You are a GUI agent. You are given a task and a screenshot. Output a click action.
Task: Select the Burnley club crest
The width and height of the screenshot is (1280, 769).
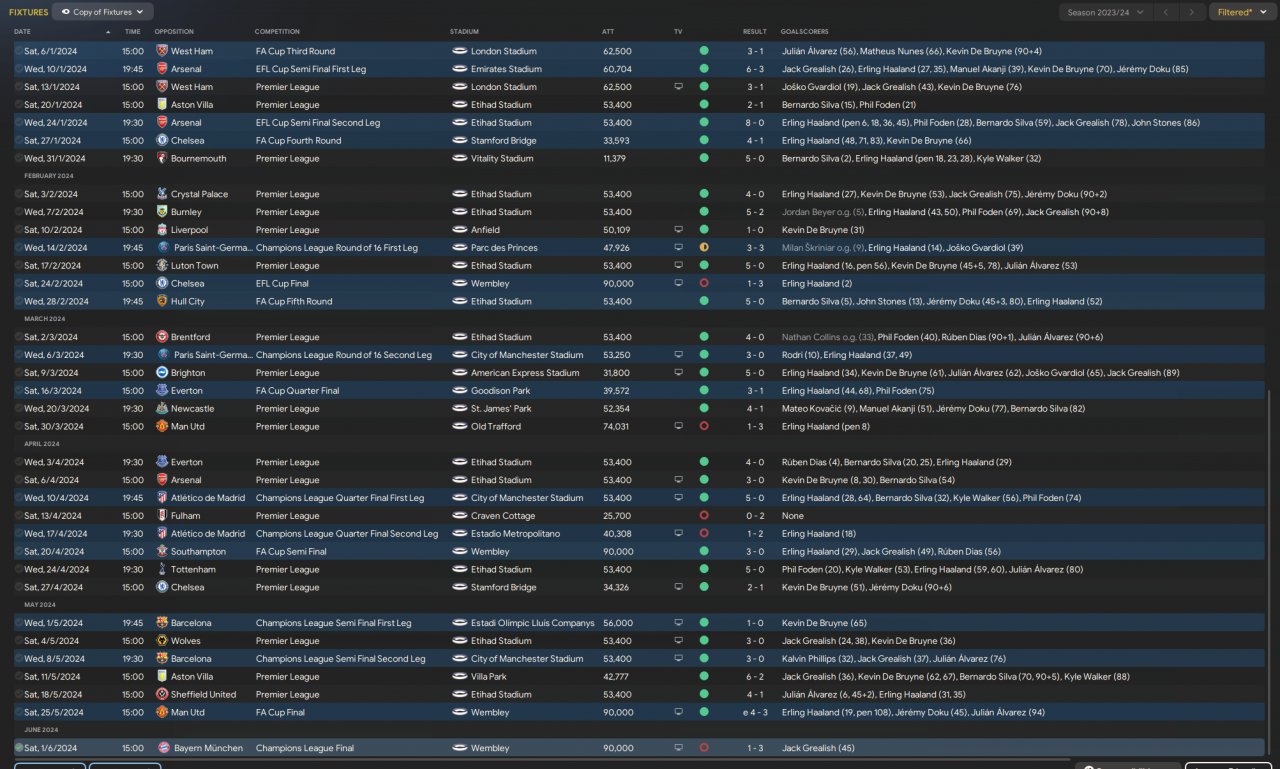pos(162,212)
